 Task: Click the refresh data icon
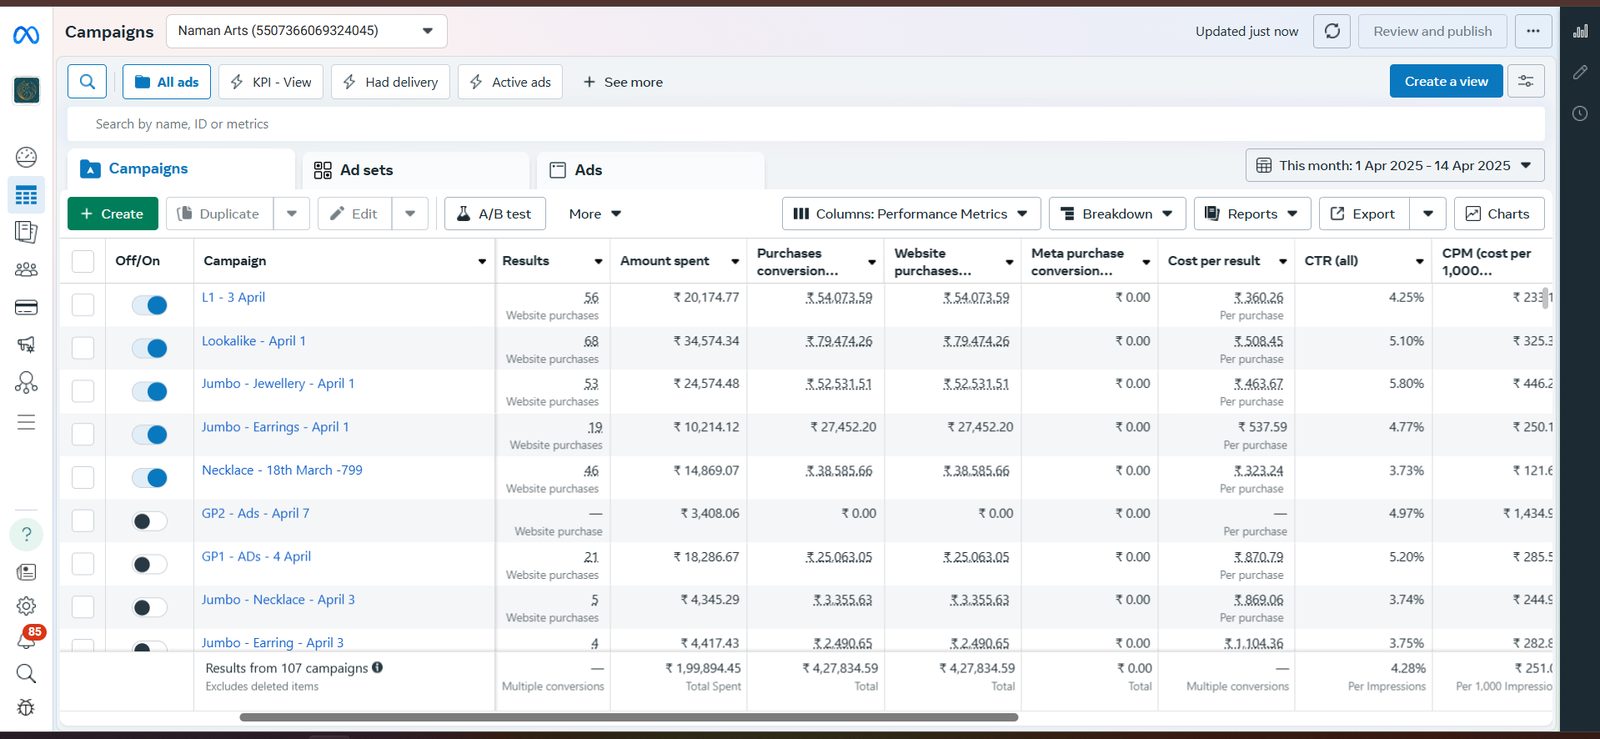pos(1332,31)
